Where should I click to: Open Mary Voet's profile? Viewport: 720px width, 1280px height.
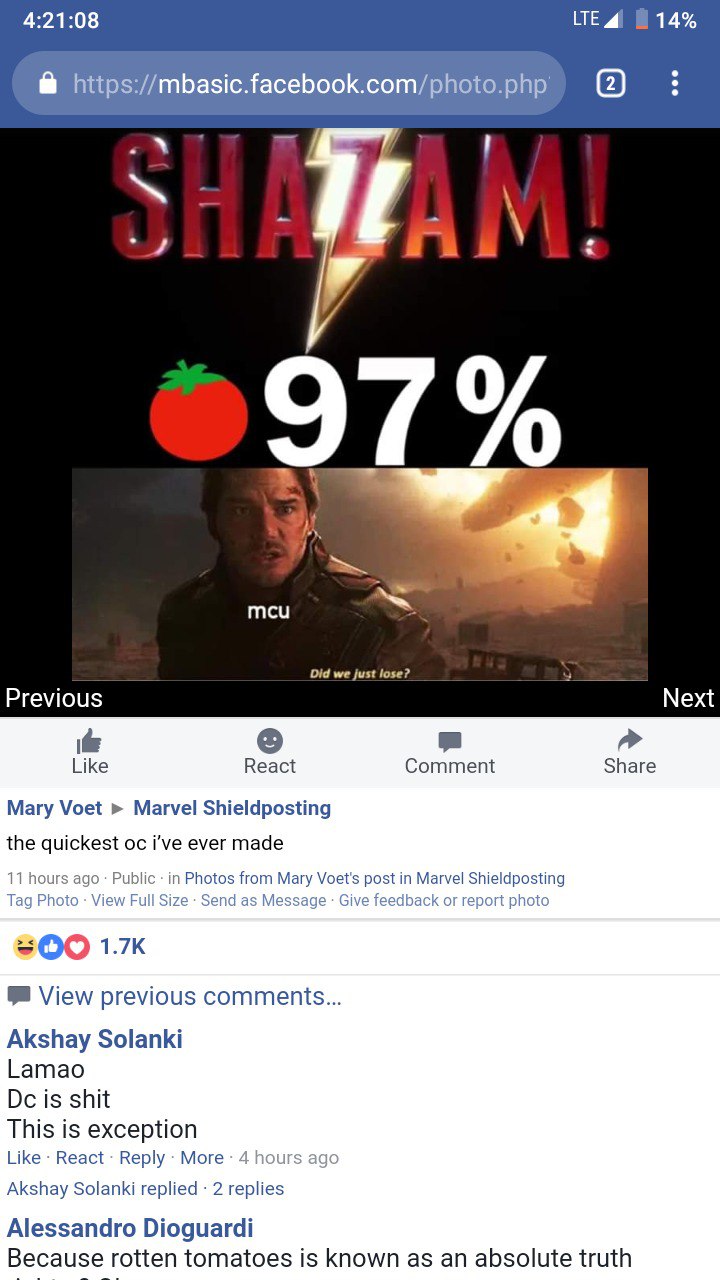(55, 808)
